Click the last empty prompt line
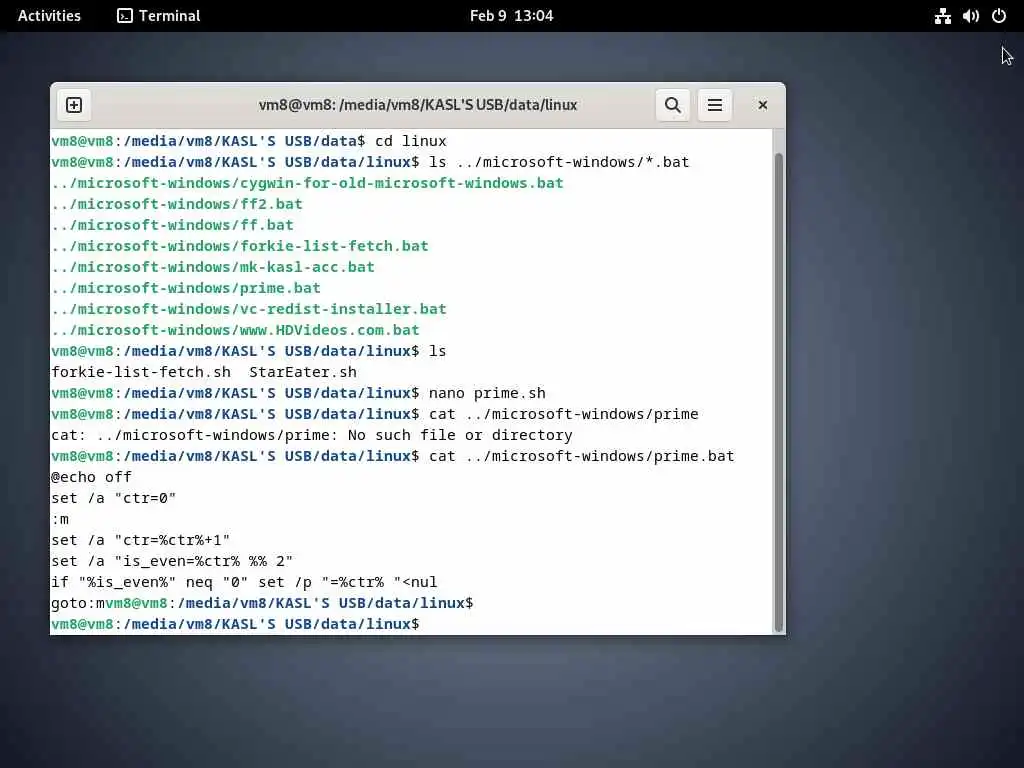The width and height of the screenshot is (1024, 768). [x=235, y=624]
